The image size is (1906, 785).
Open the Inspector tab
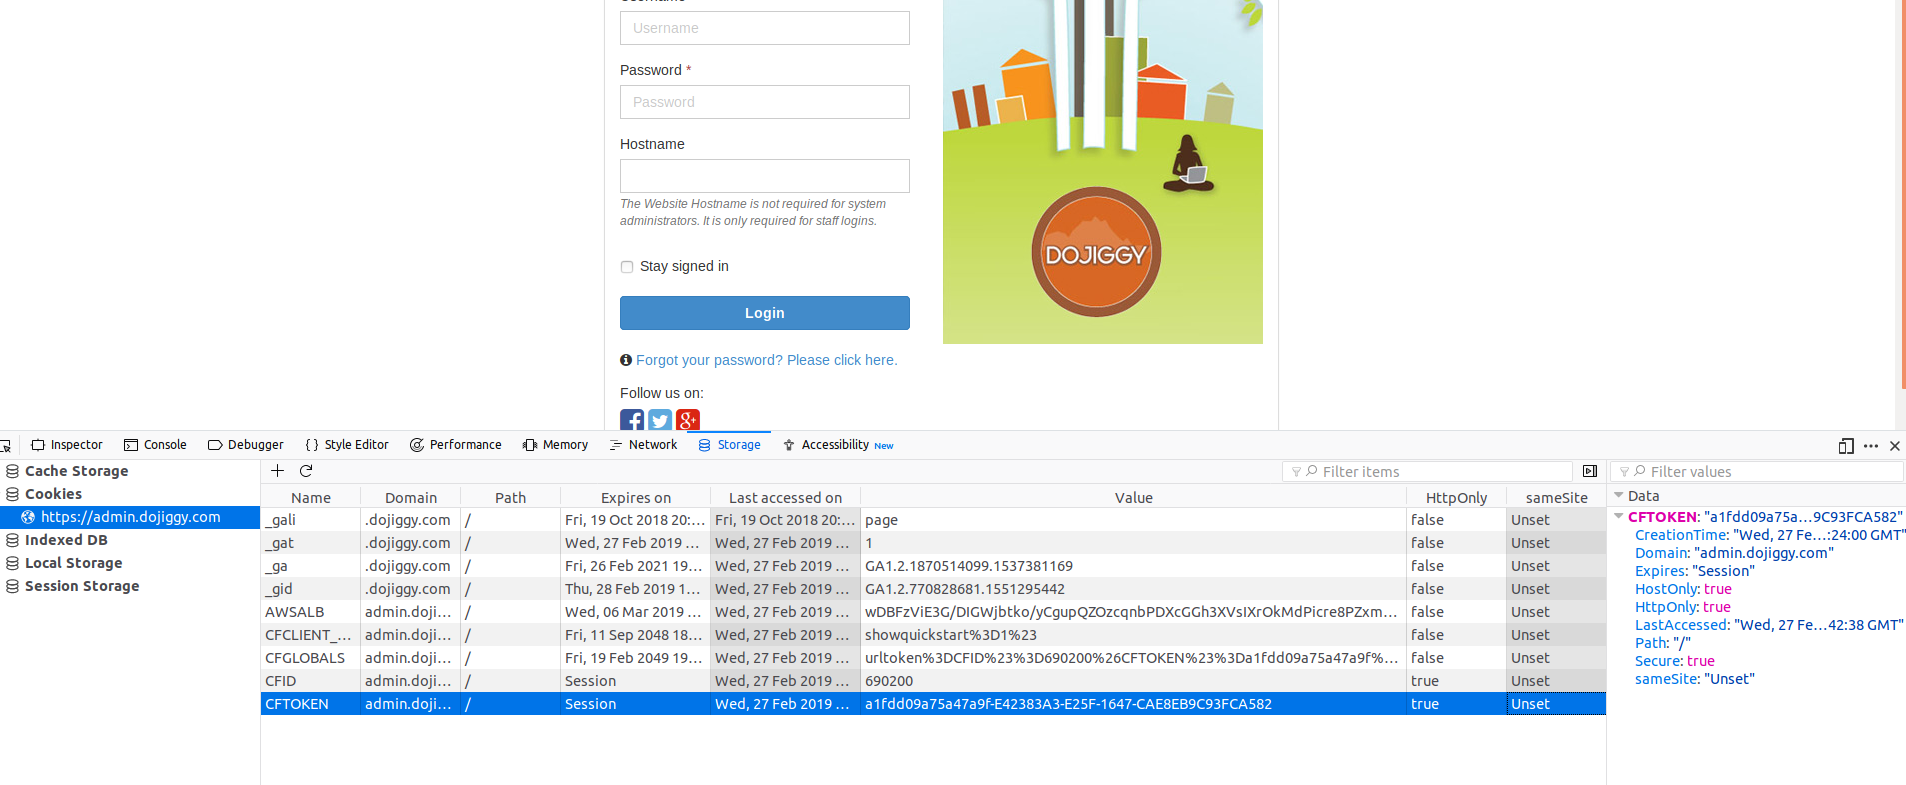click(x=67, y=445)
